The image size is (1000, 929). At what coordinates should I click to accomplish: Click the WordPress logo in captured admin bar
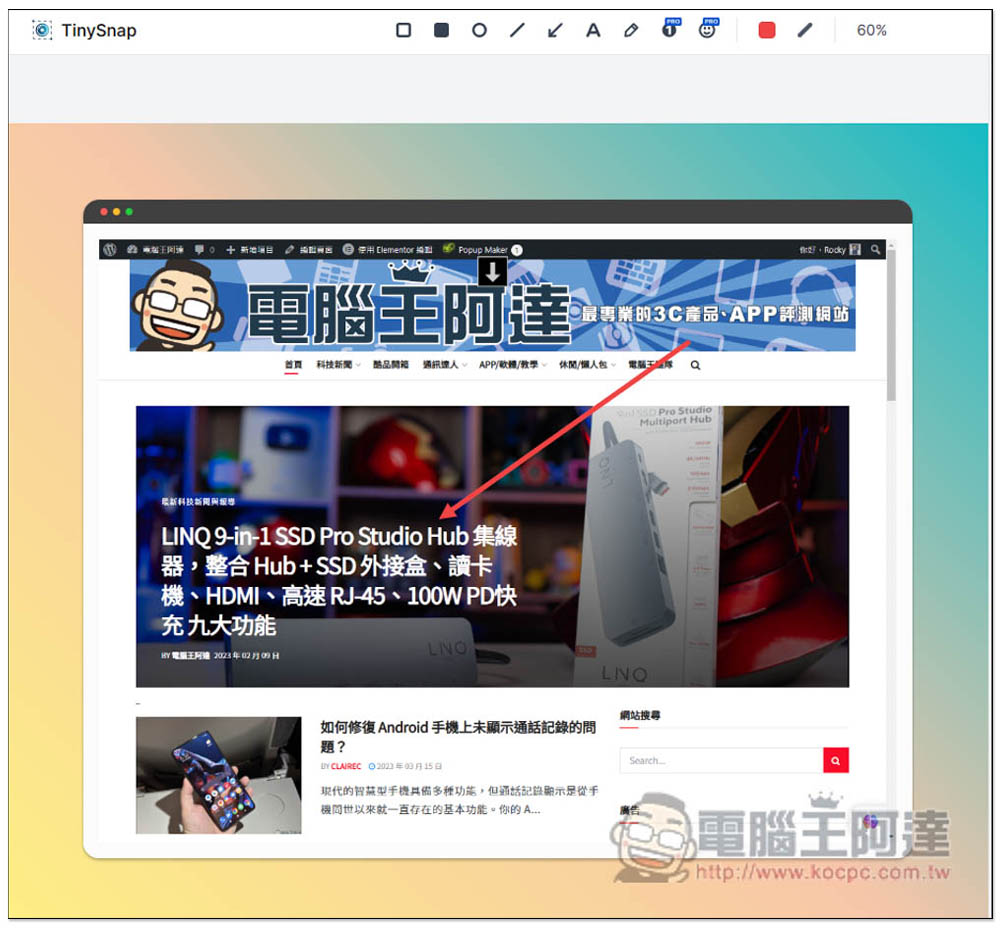[x=110, y=249]
